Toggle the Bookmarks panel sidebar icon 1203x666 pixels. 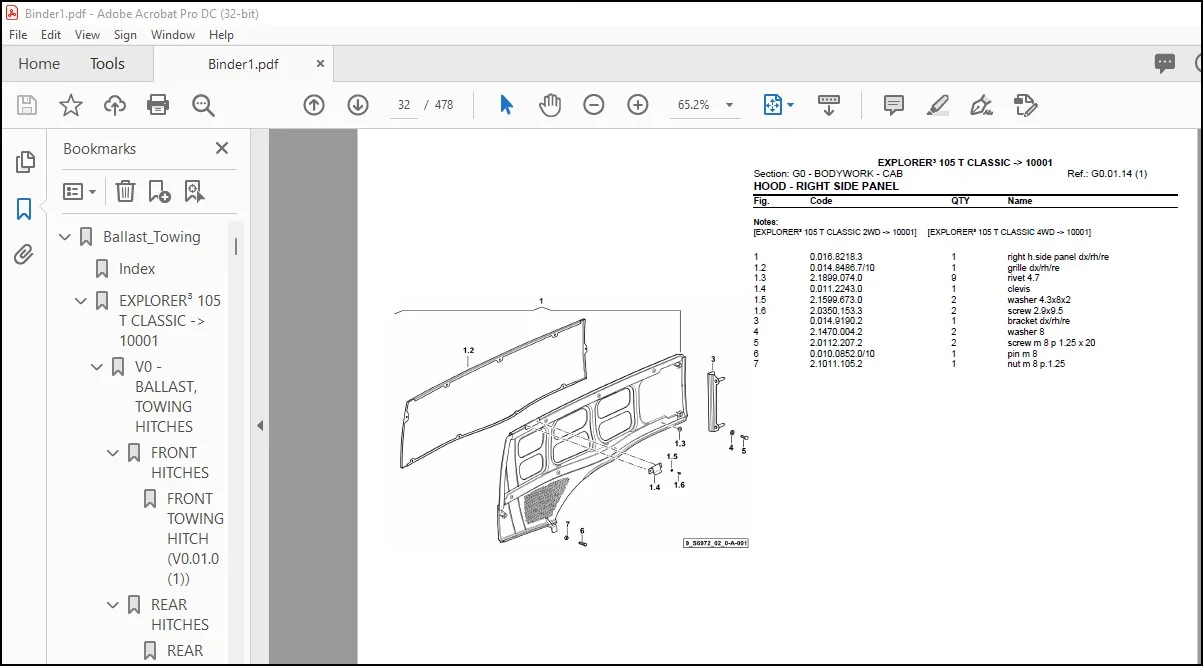point(25,209)
